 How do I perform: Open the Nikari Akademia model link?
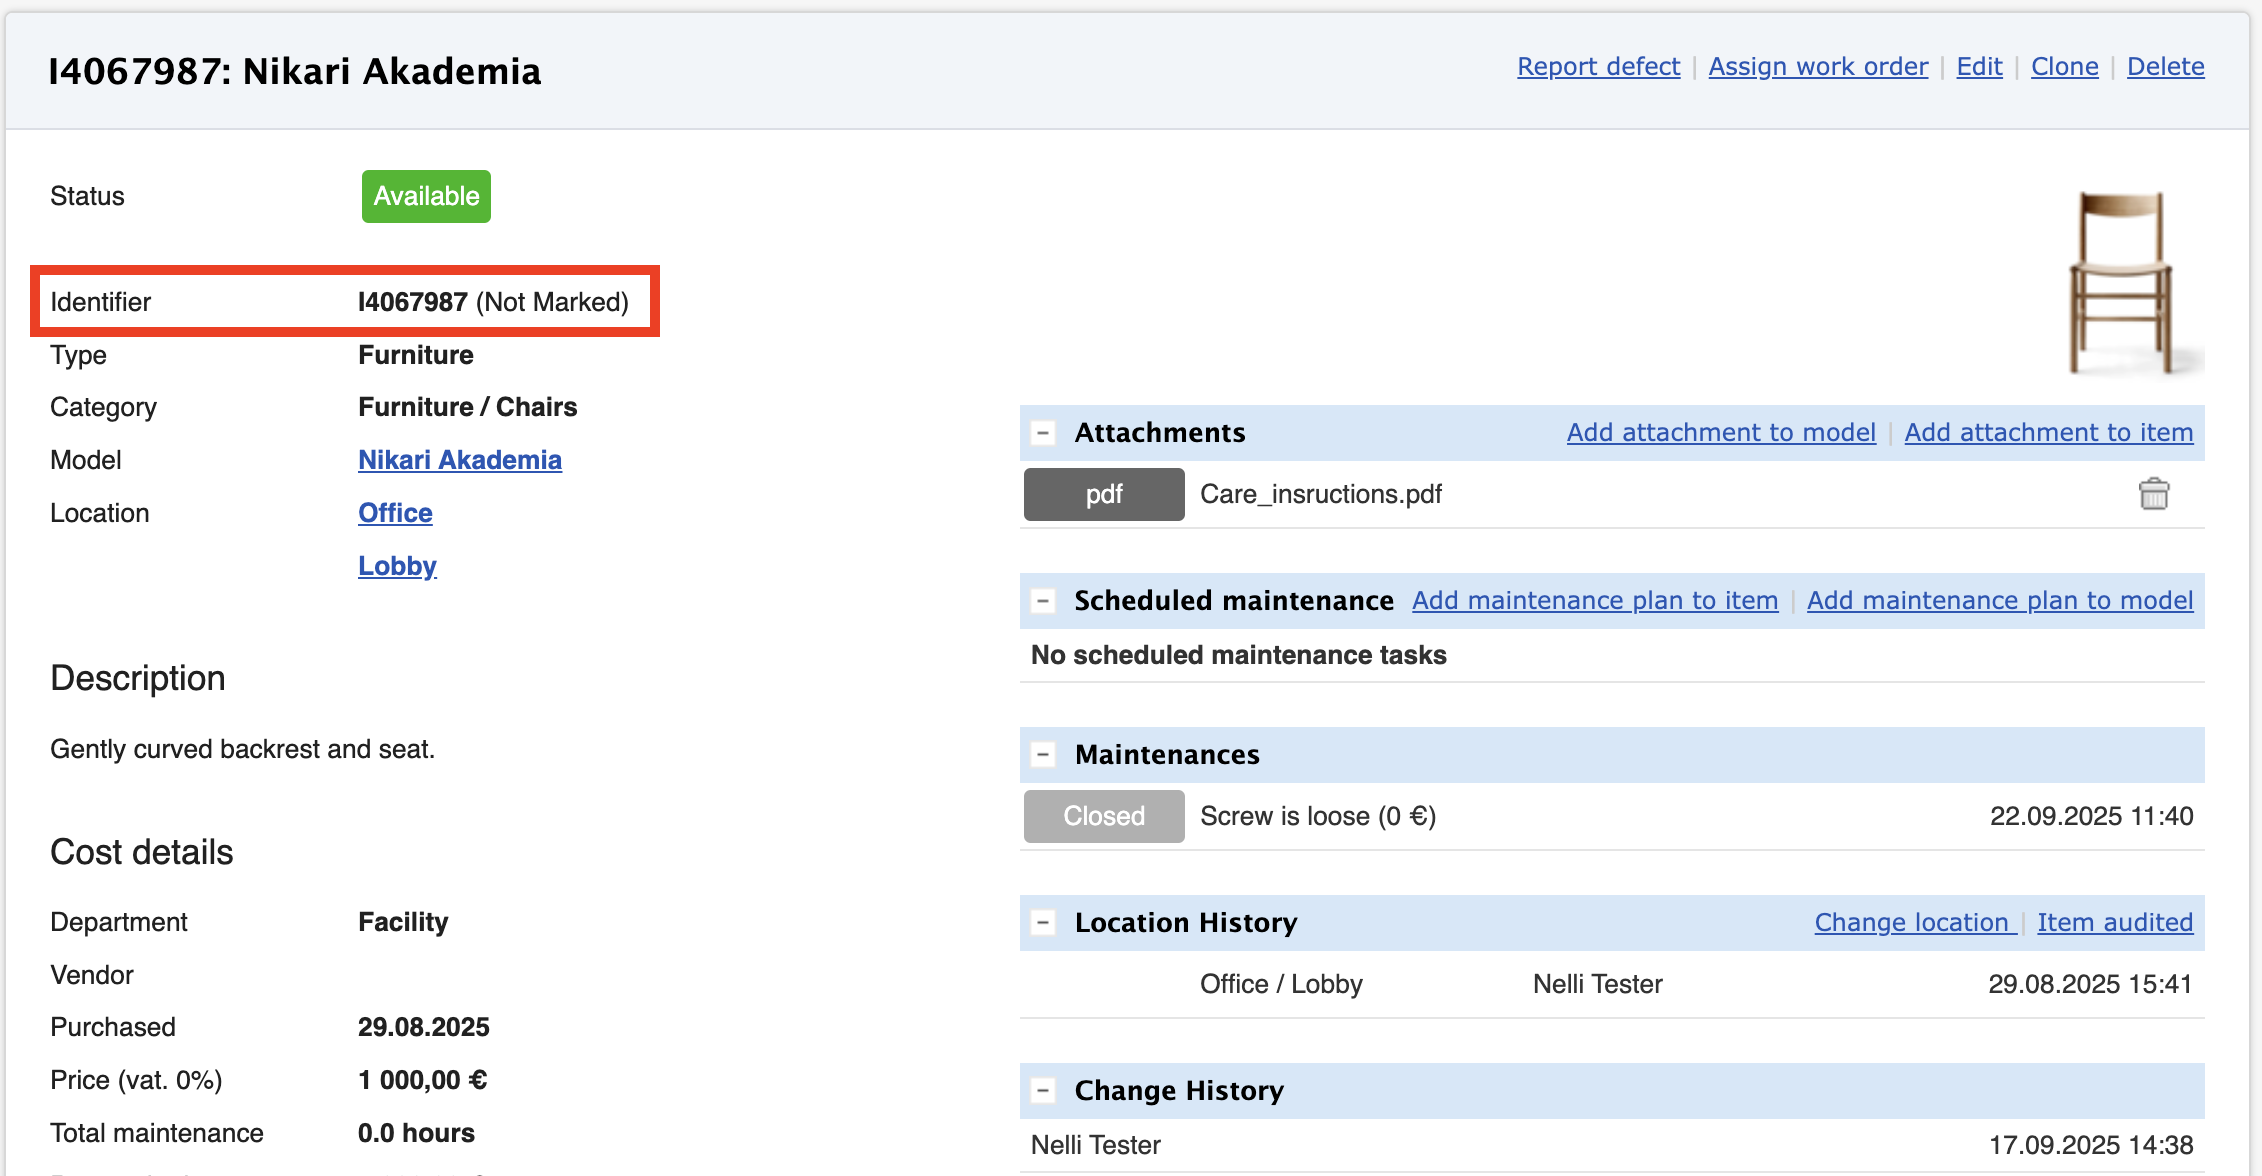pyautogui.click(x=460, y=460)
